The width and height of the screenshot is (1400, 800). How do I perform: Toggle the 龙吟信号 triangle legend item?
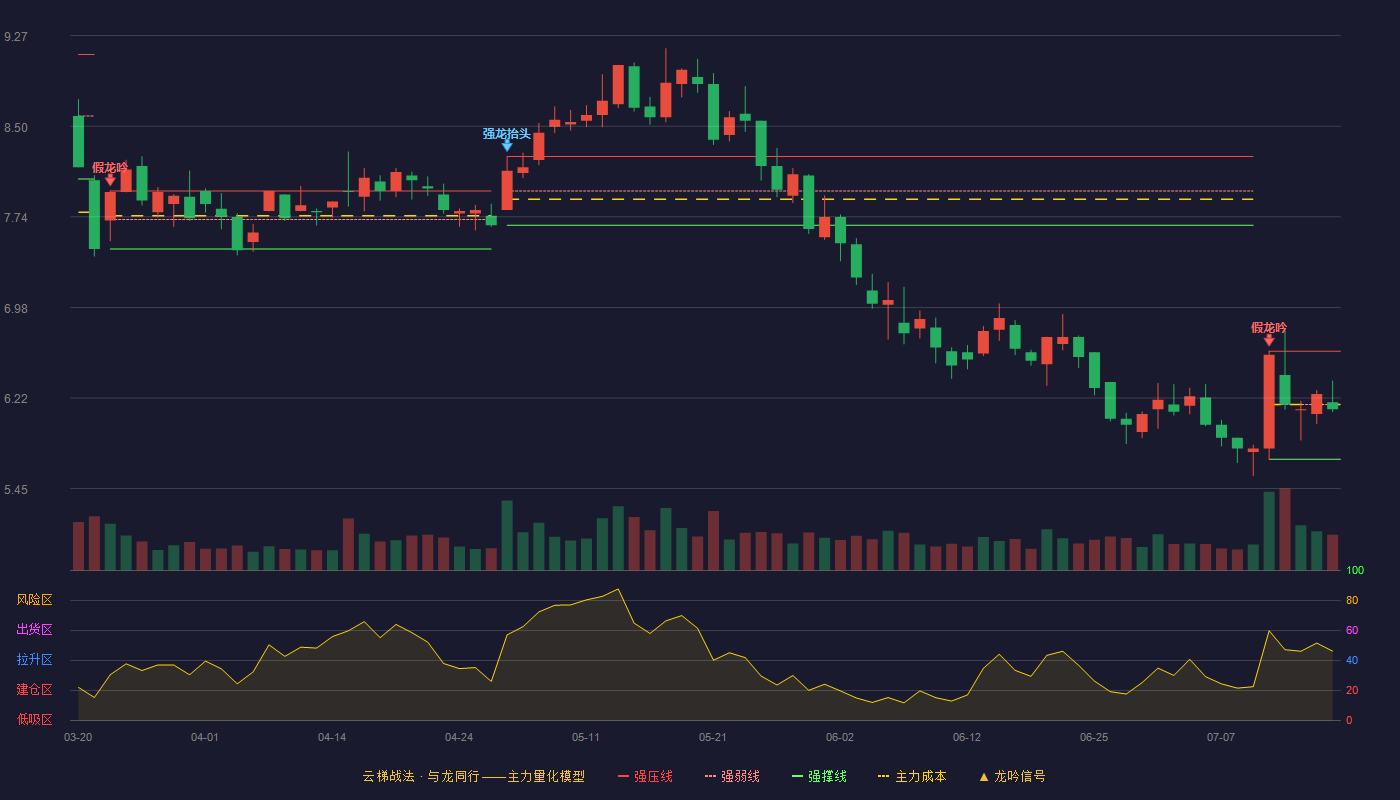tap(1012, 776)
